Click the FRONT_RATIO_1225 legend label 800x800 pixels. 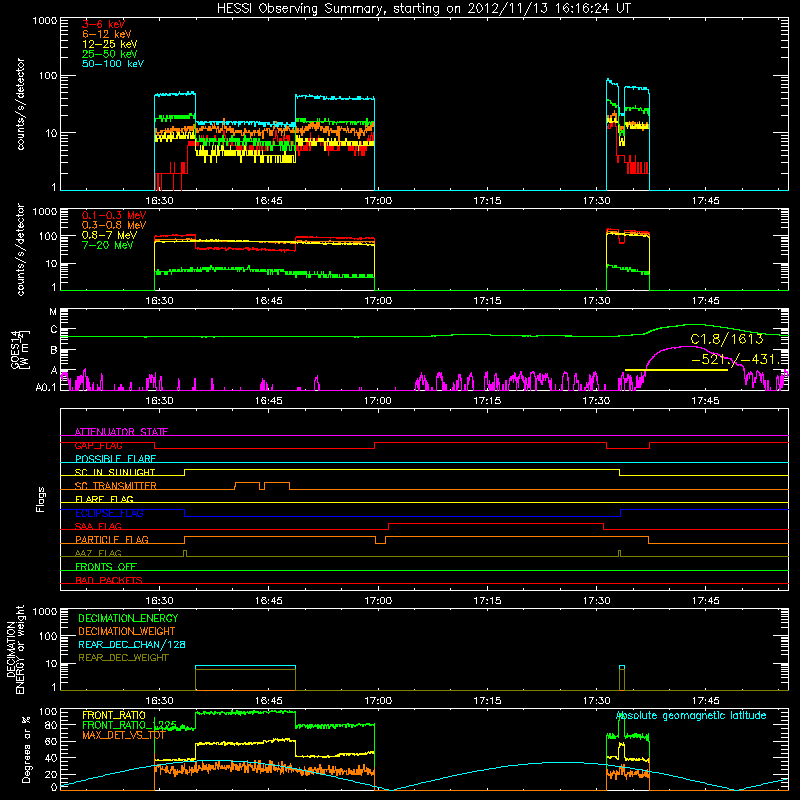pyautogui.click(x=130, y=725)
